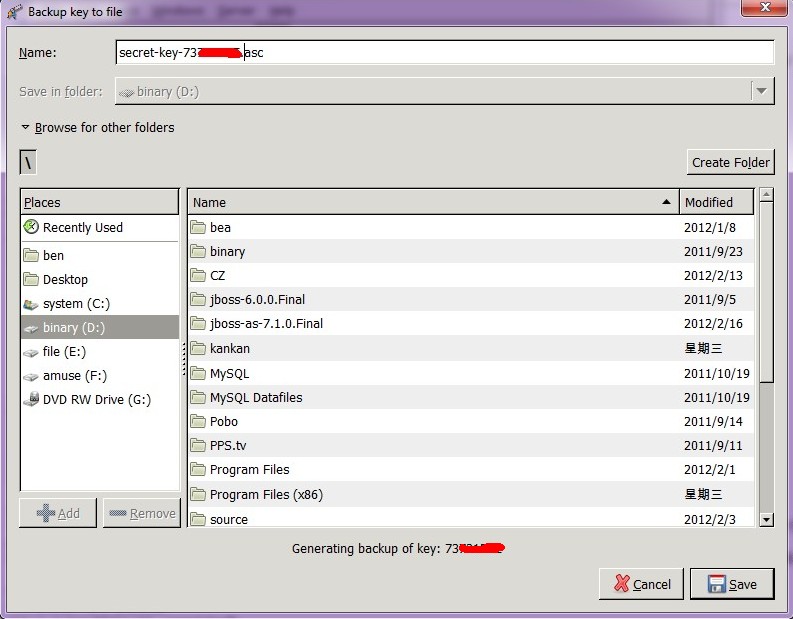Click the 2011/9/14 modified date

[713, 421]
